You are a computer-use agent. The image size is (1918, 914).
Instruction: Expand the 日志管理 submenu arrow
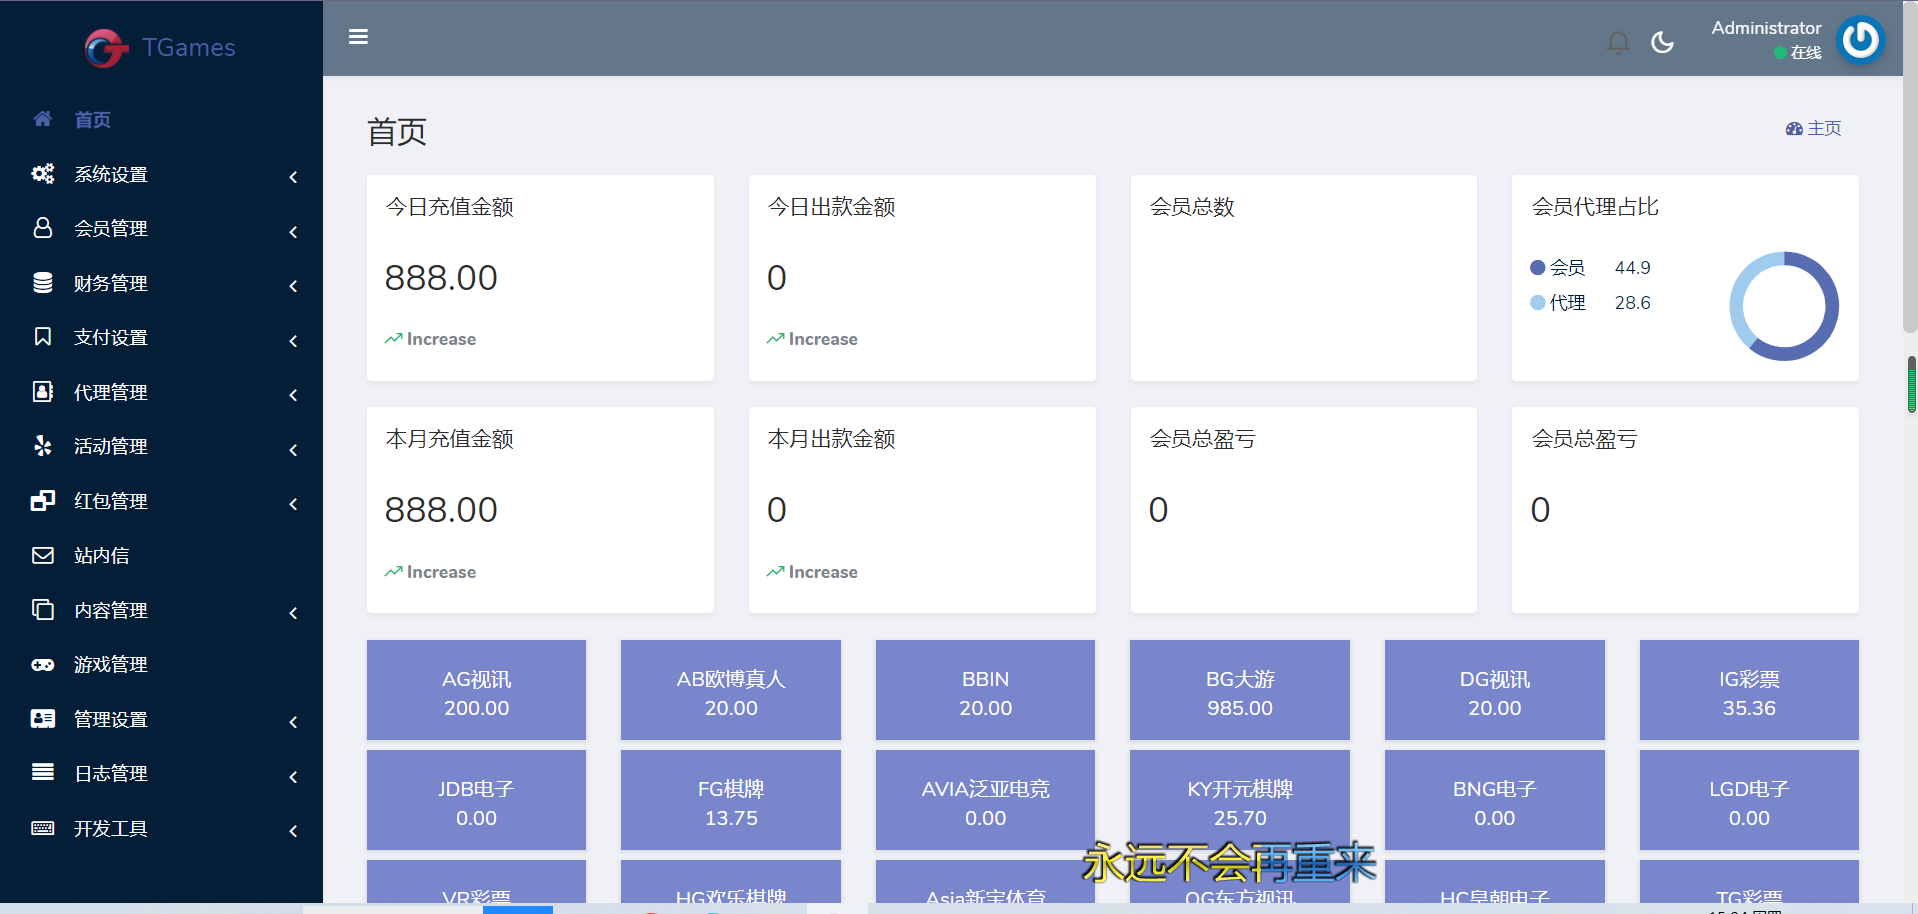pyautogui.click(x=293, y=777)
